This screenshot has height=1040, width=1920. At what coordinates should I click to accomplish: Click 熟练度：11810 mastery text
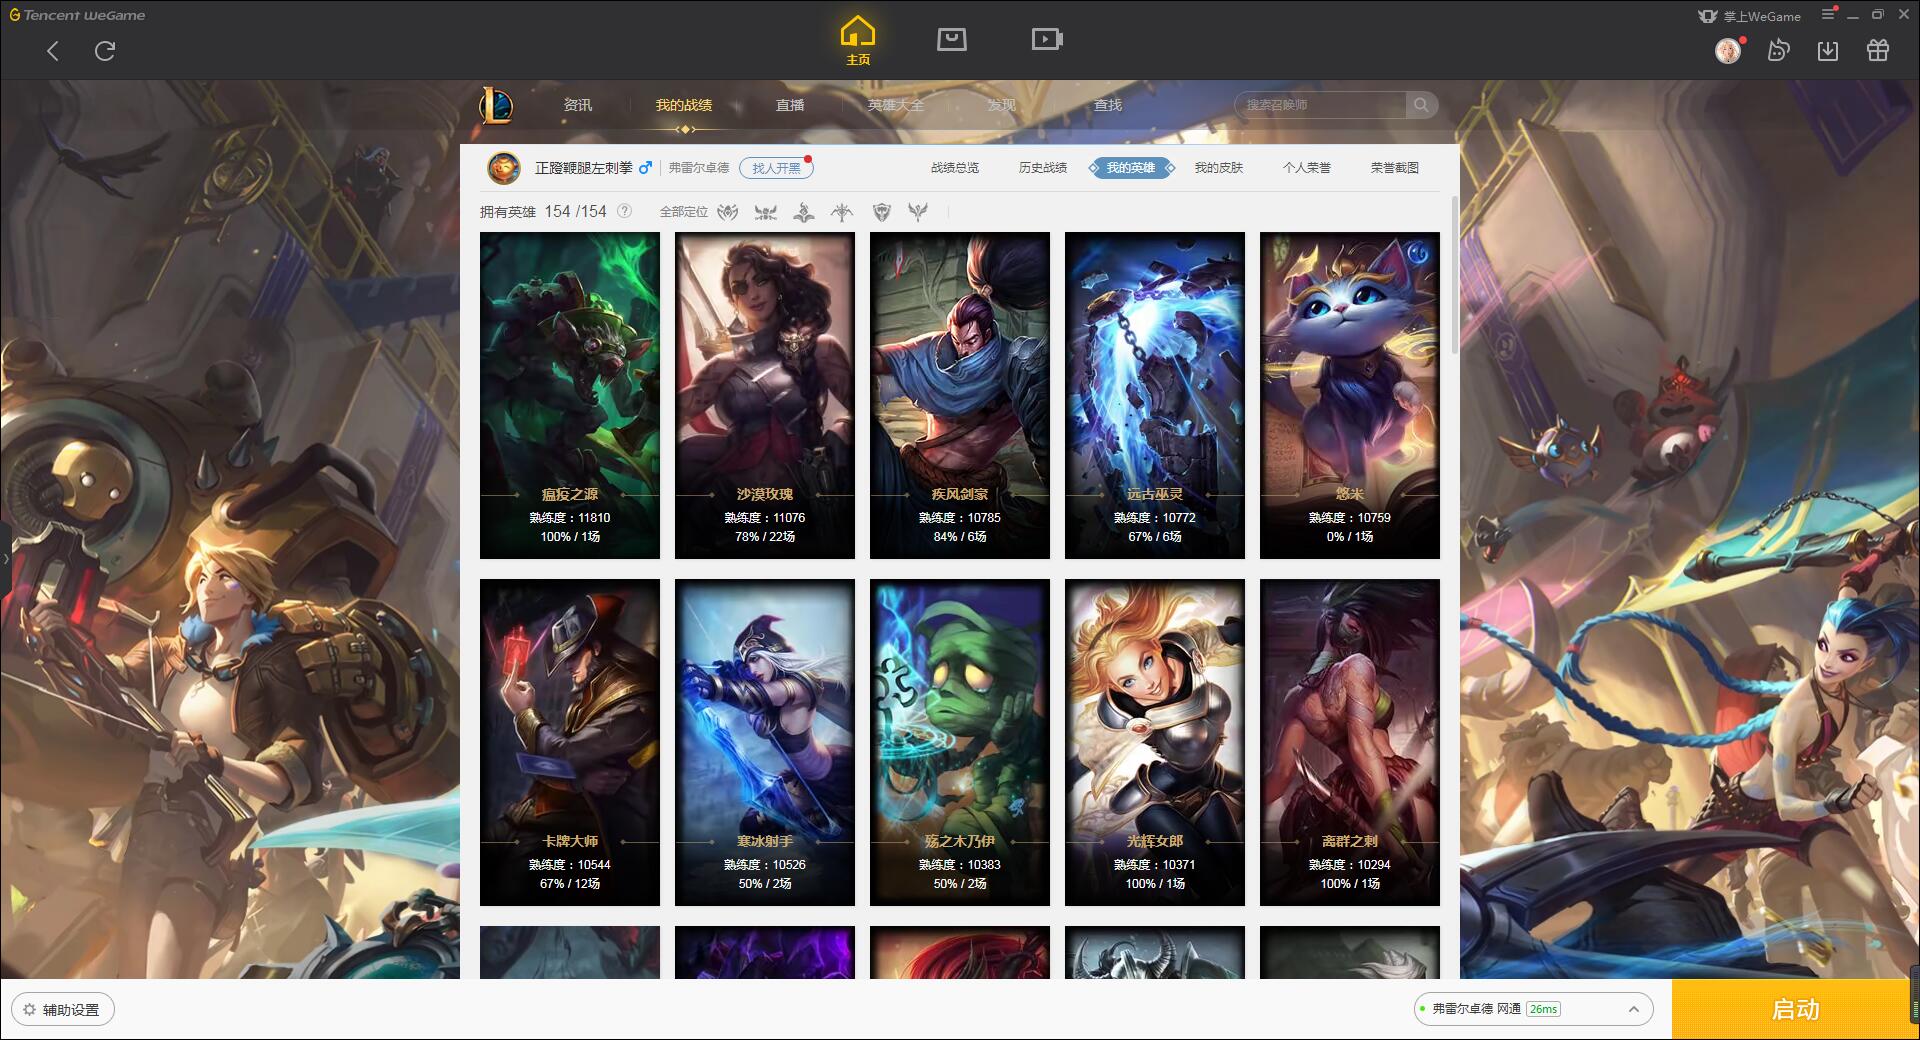570,518
